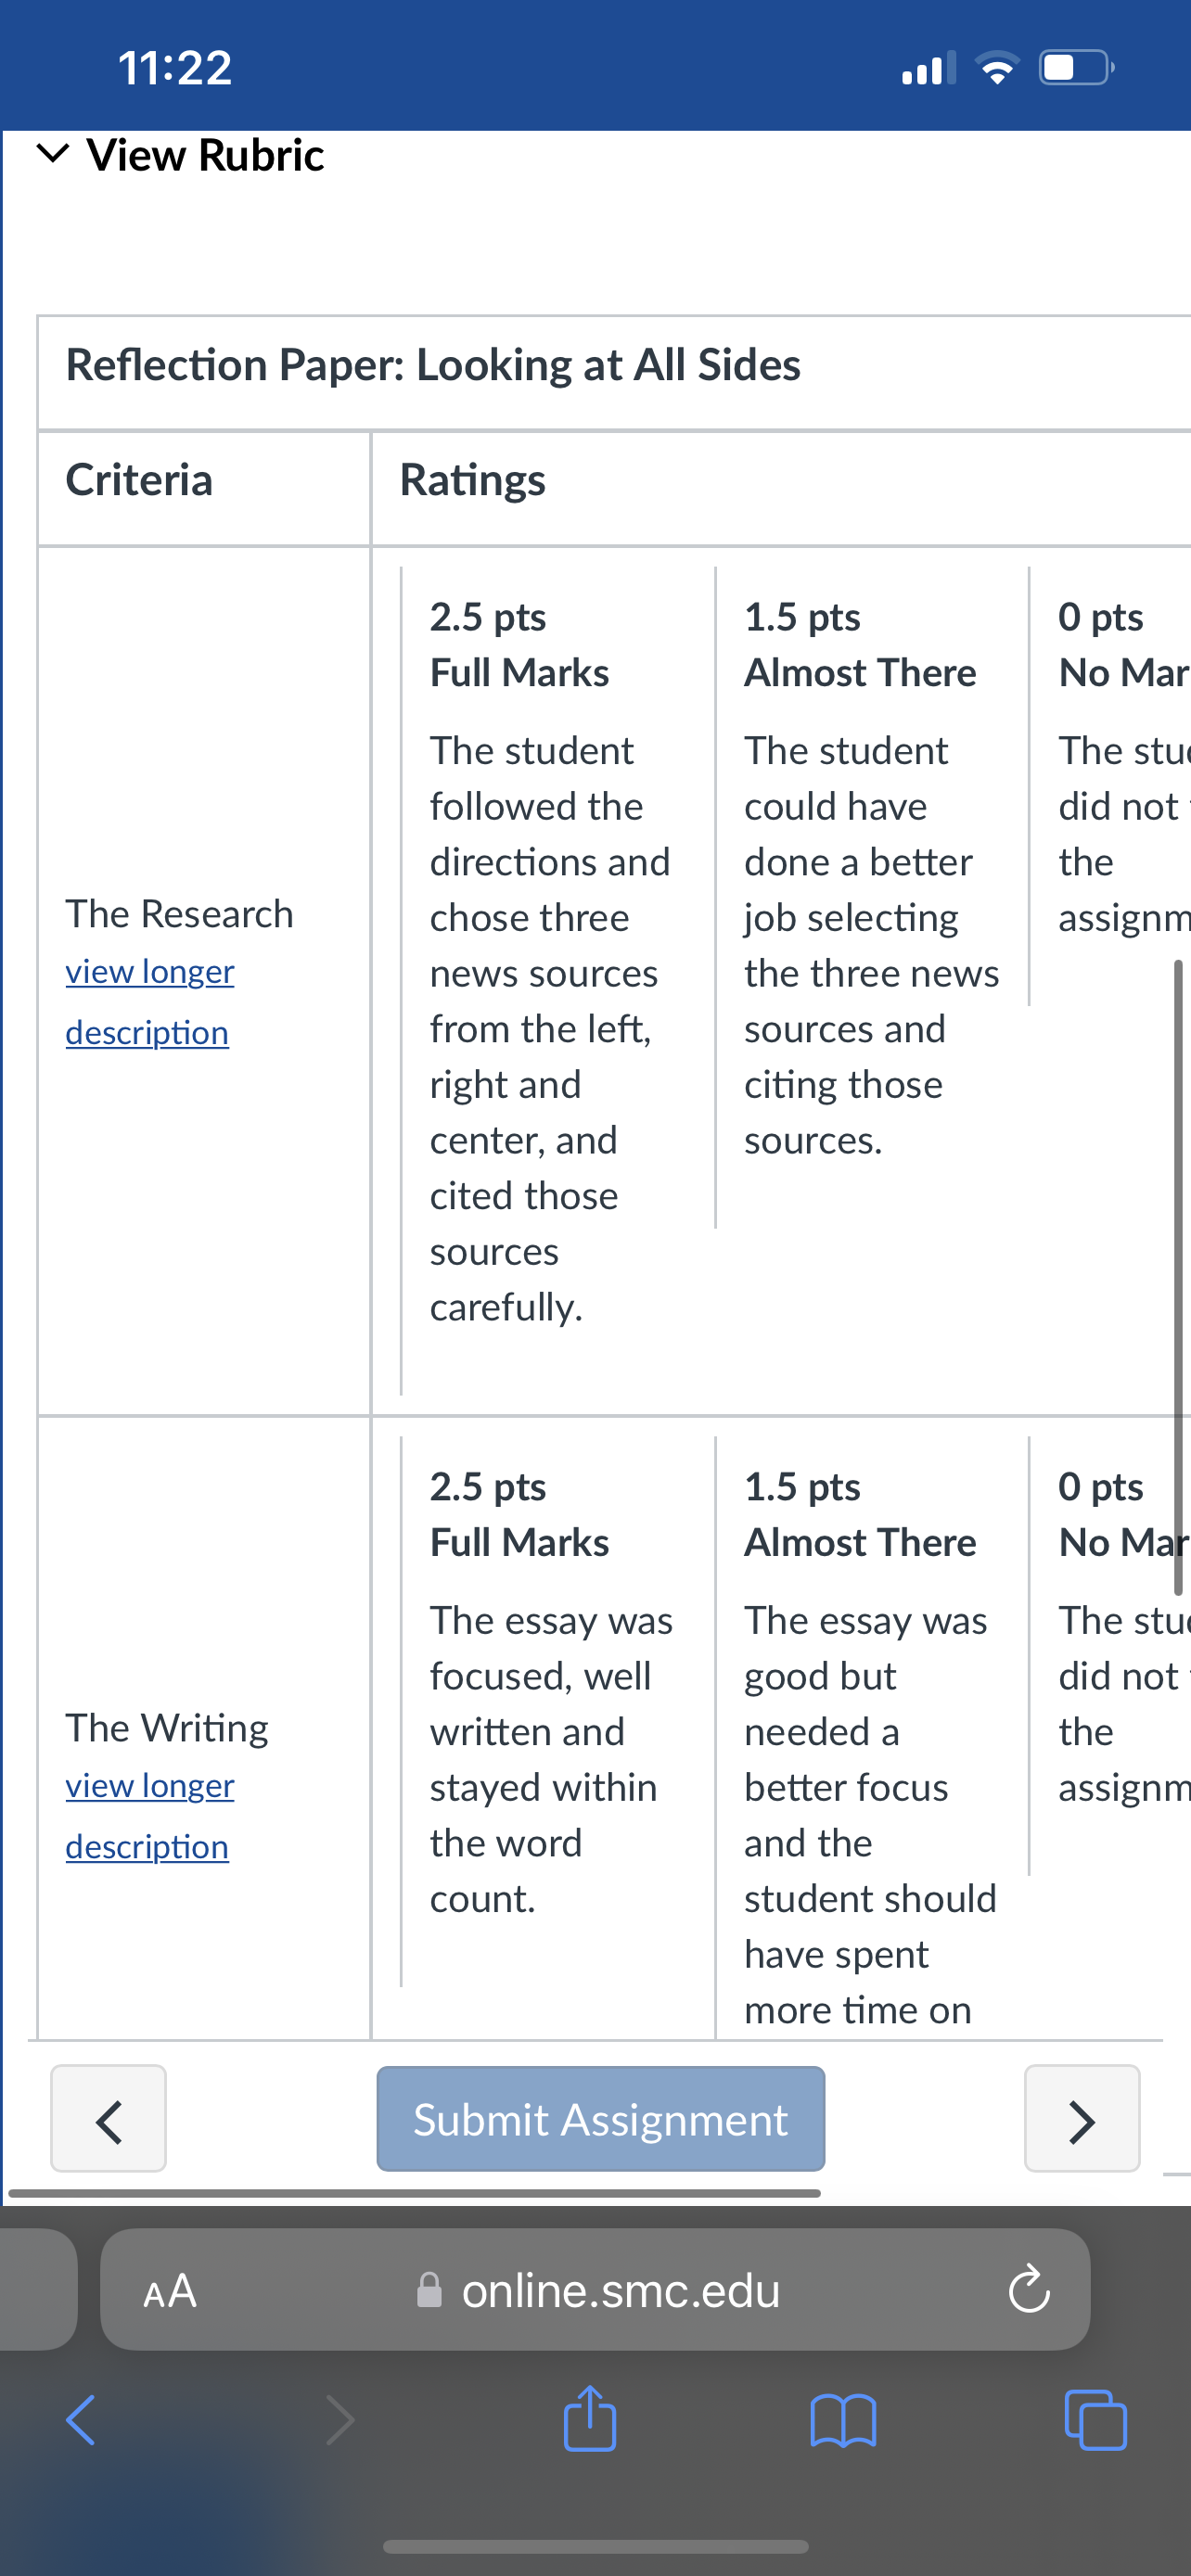Open view longer description under The Research

point(150,1002)
